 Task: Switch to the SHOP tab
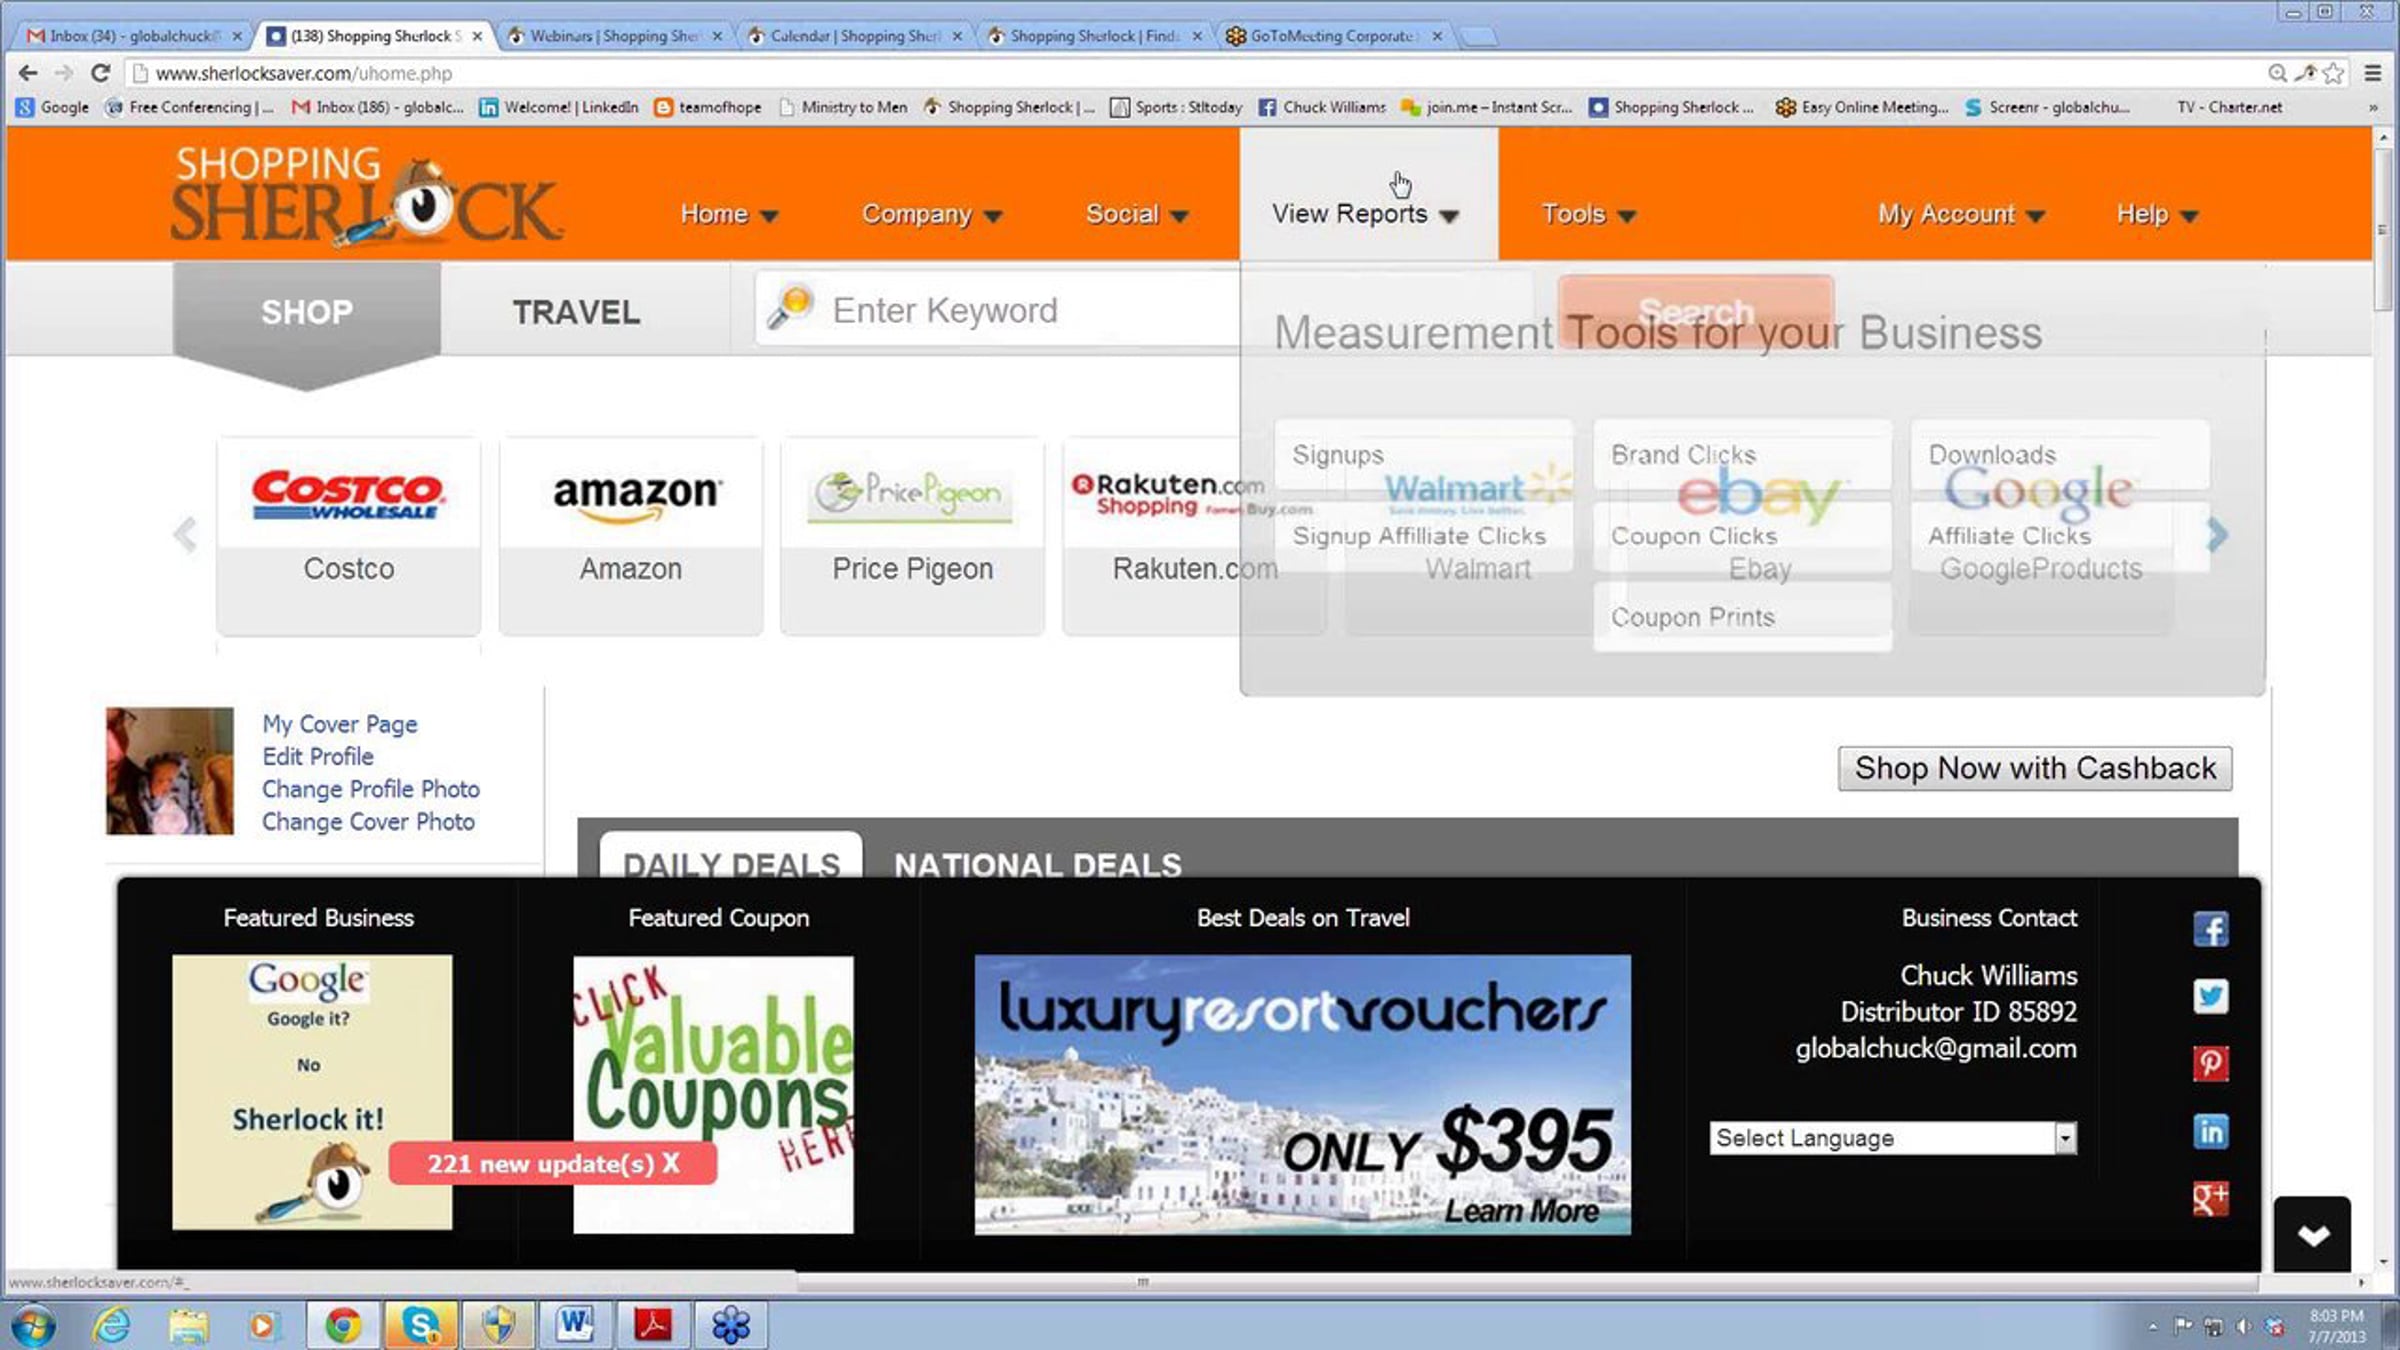(307, 312)
